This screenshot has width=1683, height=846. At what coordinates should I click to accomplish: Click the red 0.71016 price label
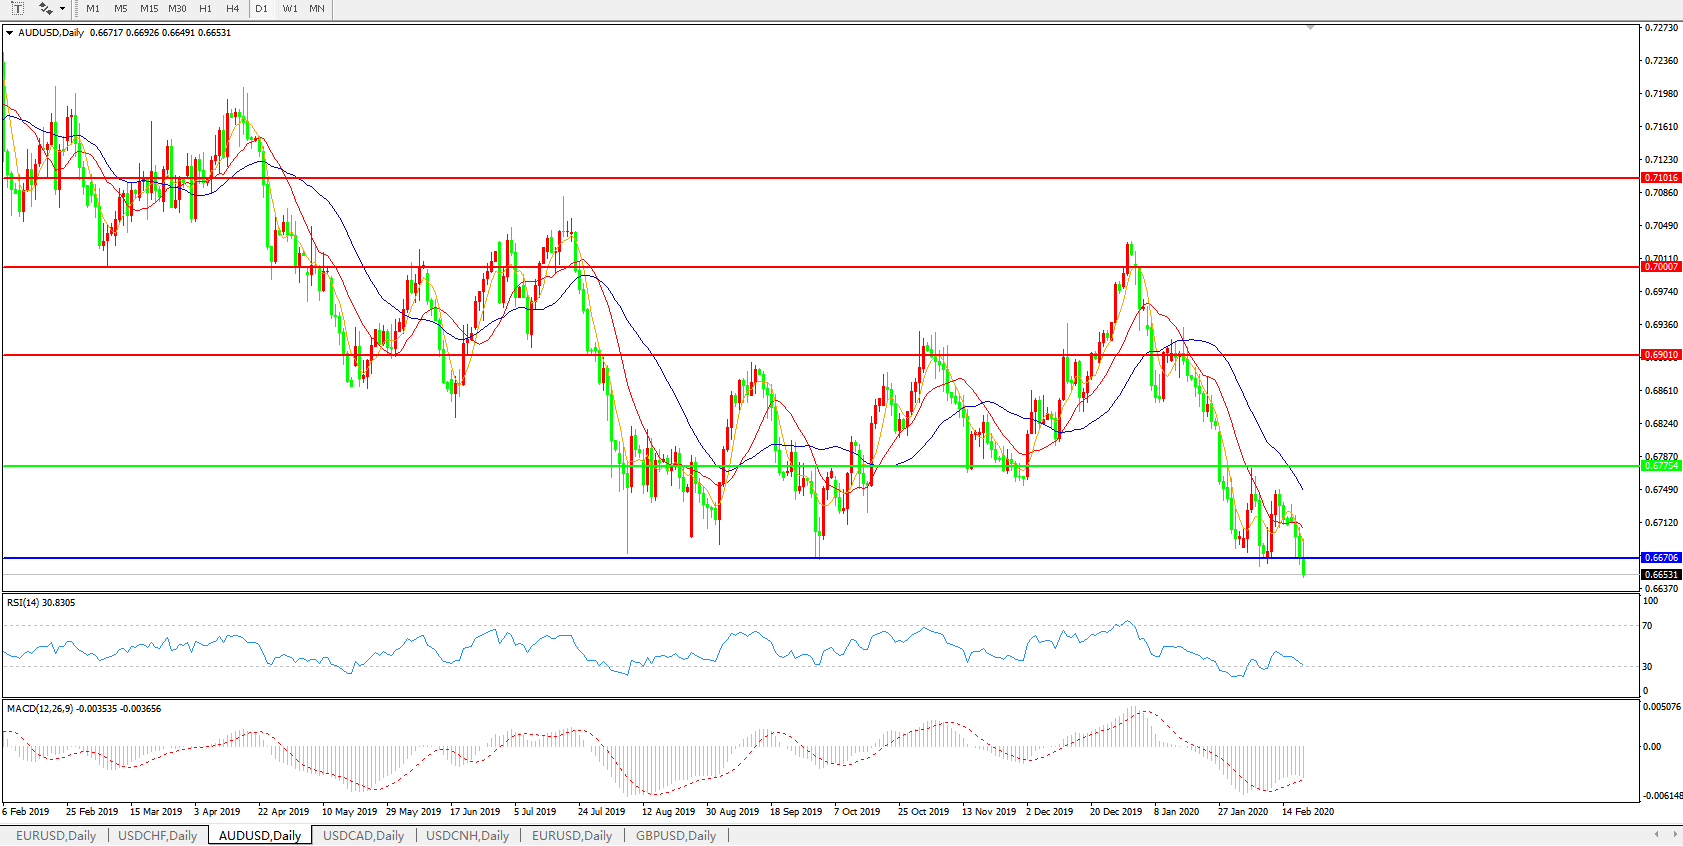[x=1661, y=178]
